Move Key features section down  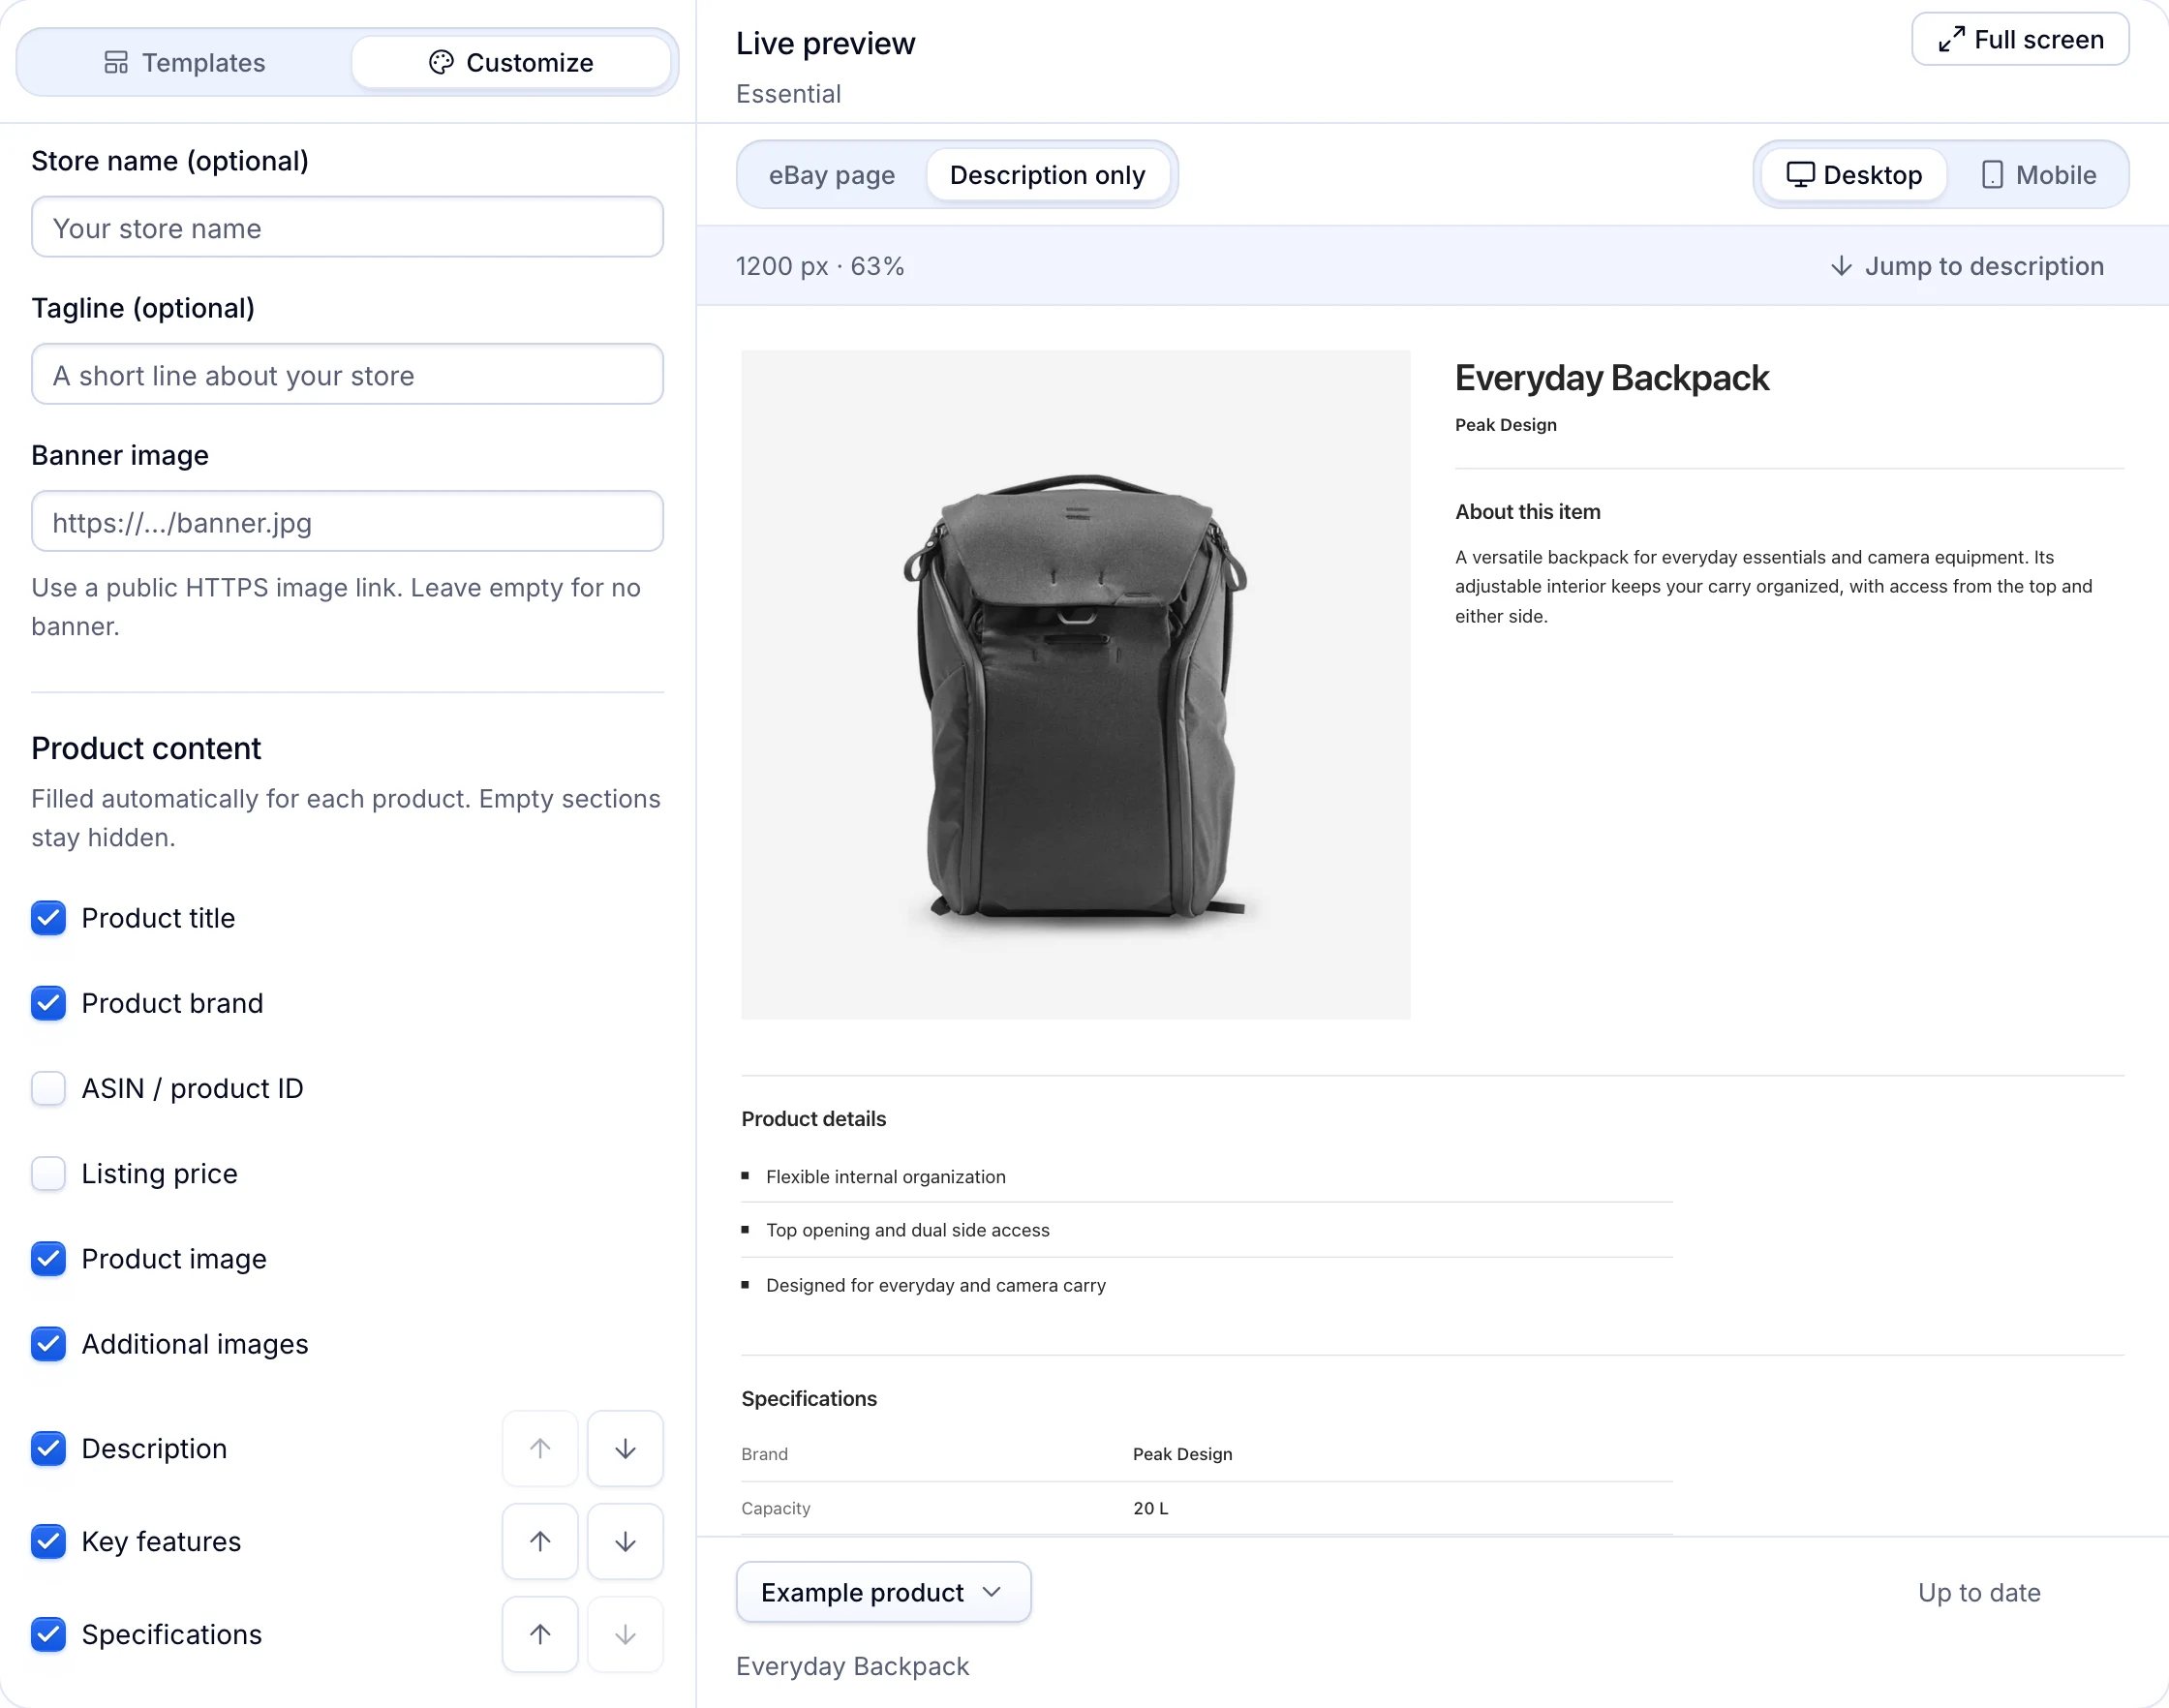(x=625, y=1541)
